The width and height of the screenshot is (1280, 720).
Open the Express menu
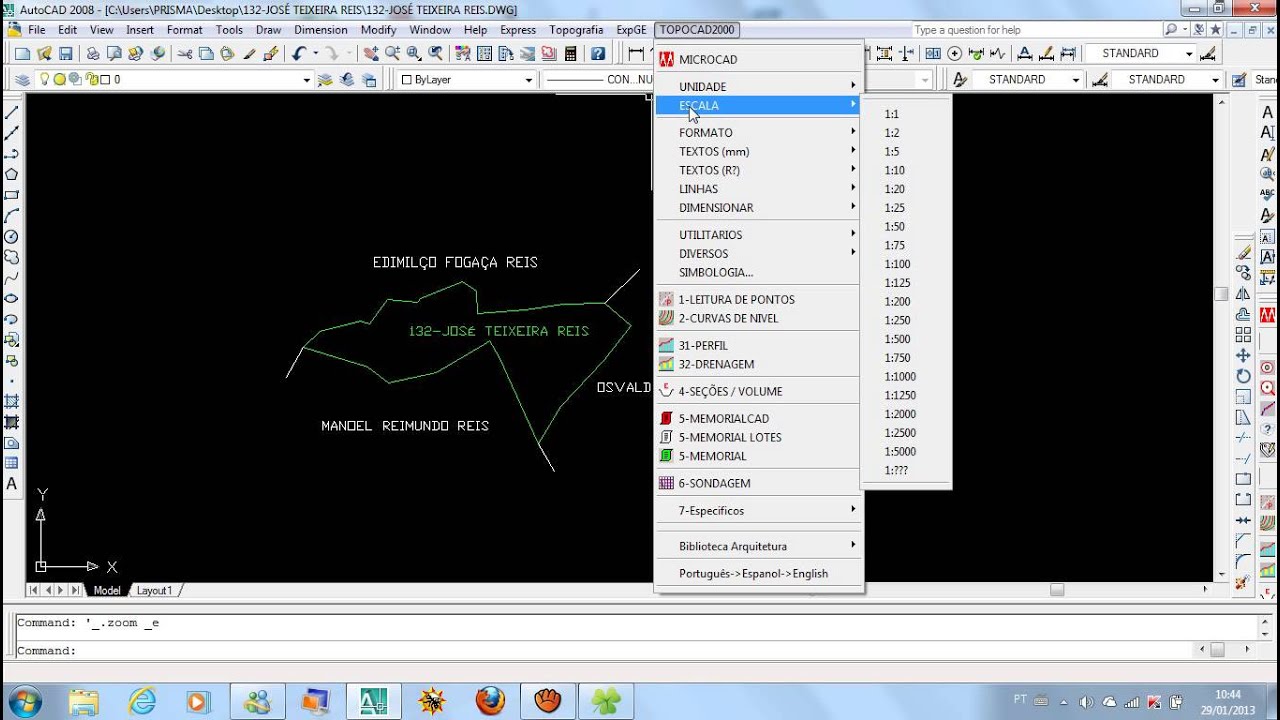point(518,30)
